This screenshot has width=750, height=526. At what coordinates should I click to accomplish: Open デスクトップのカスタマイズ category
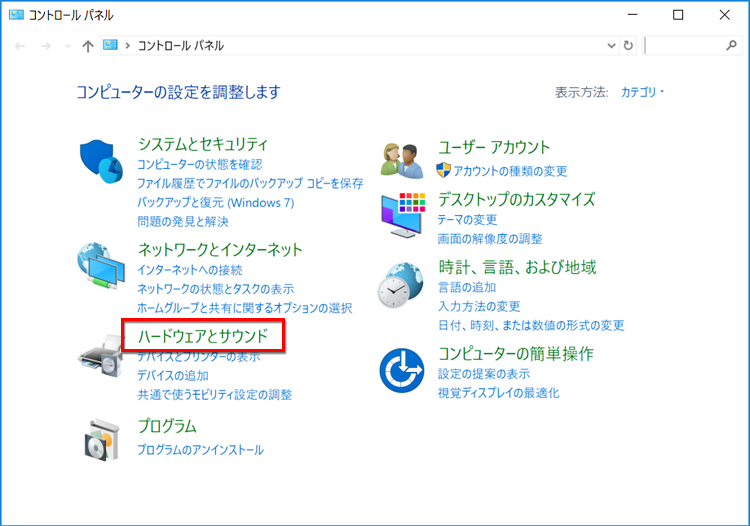pyautogui.click(x=517, y=199)
